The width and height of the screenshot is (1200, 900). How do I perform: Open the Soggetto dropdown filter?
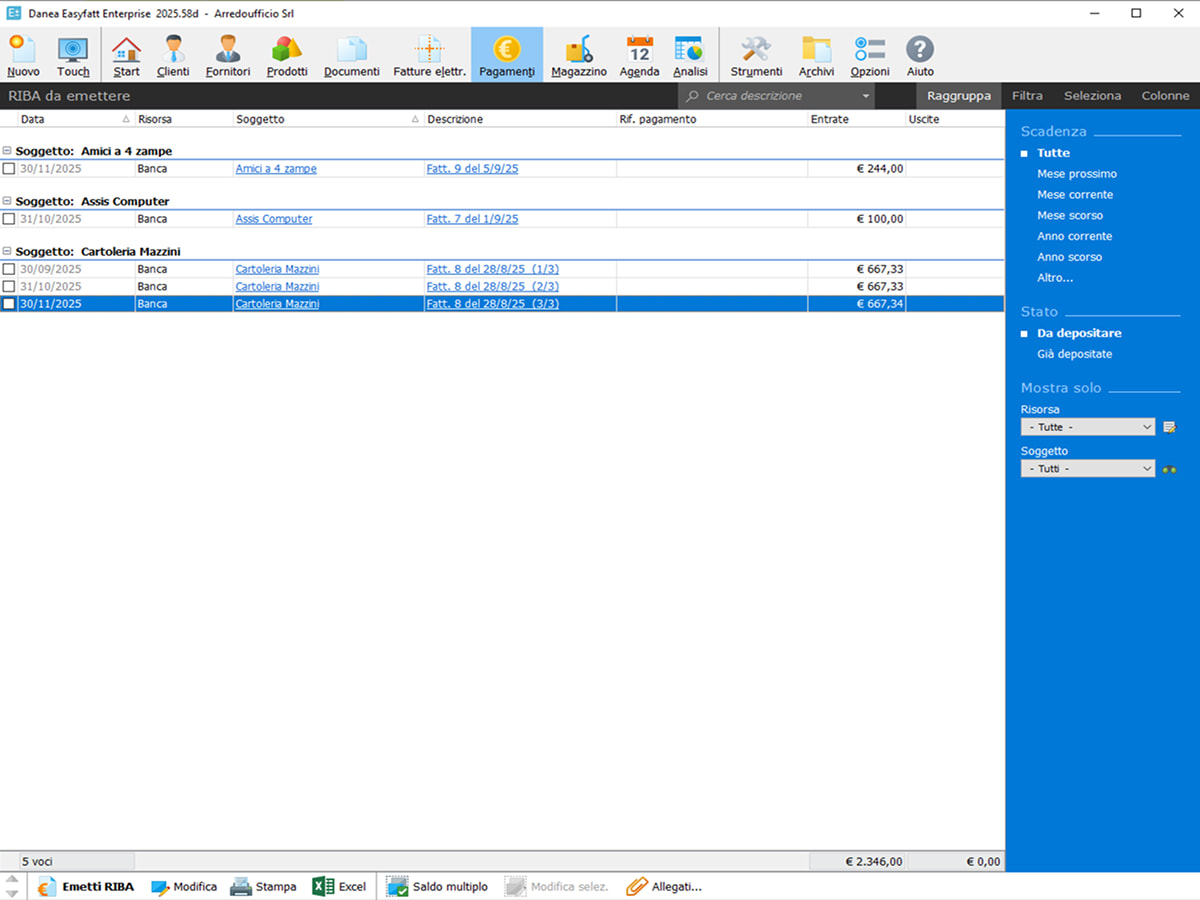[1088, 468]
